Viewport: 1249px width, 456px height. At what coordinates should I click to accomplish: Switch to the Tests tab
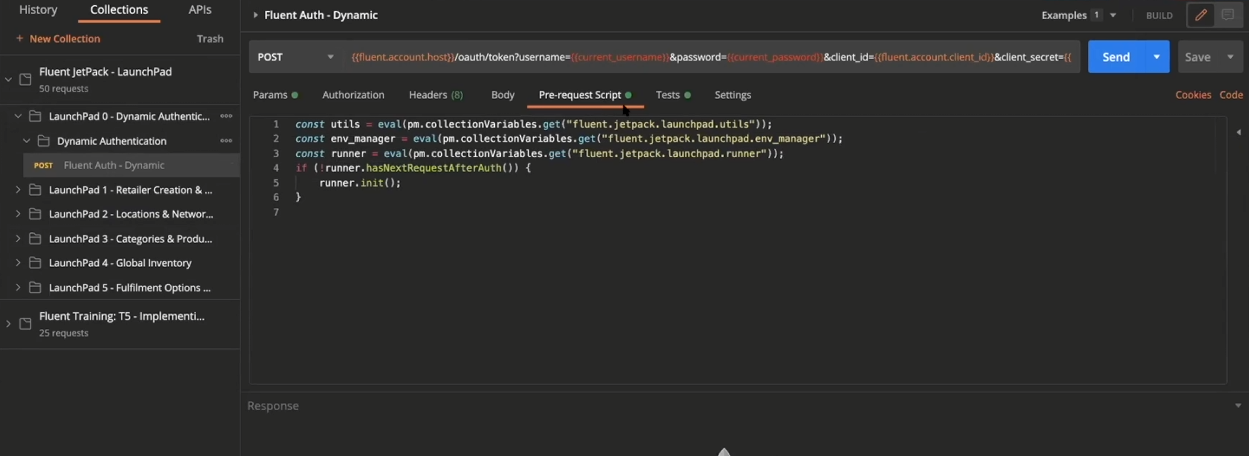click(667, 95)
